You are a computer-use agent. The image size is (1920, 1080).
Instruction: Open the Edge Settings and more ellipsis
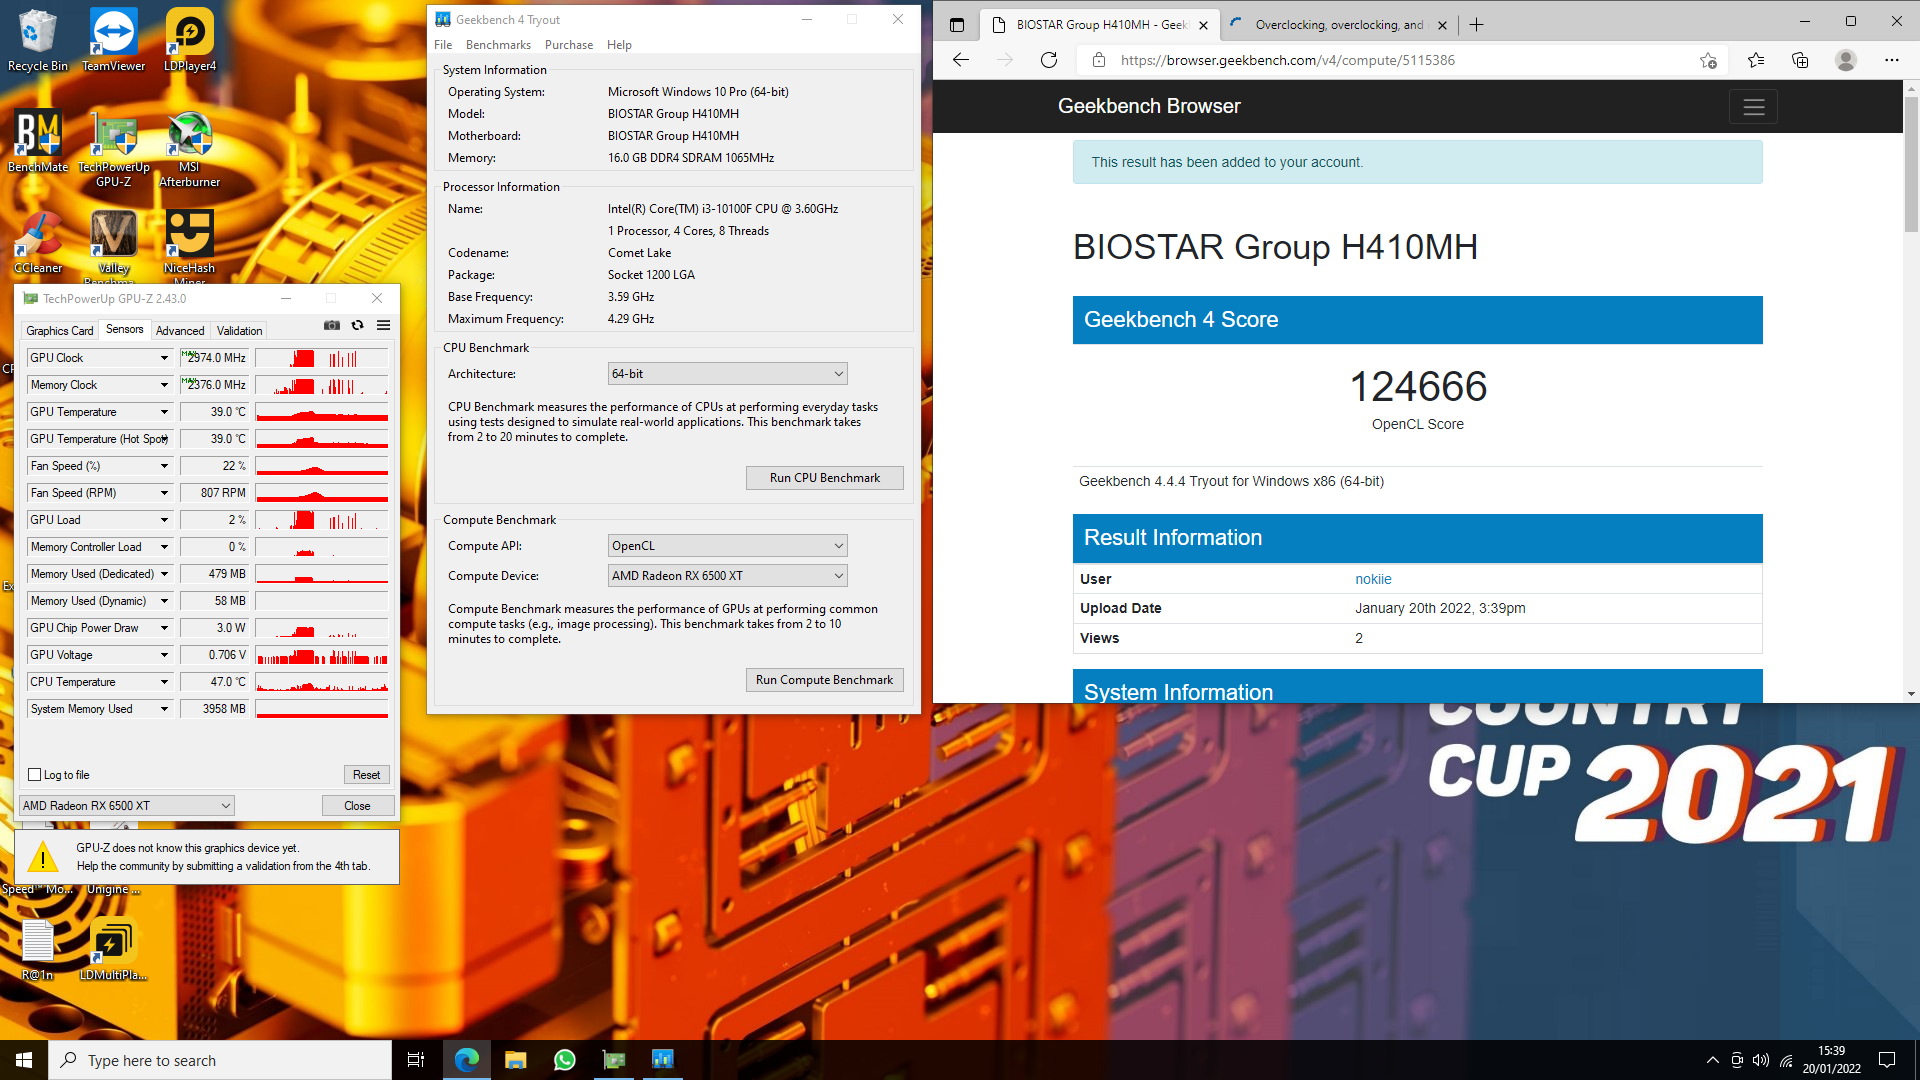pyautogui.click(x=1891, y=60)
